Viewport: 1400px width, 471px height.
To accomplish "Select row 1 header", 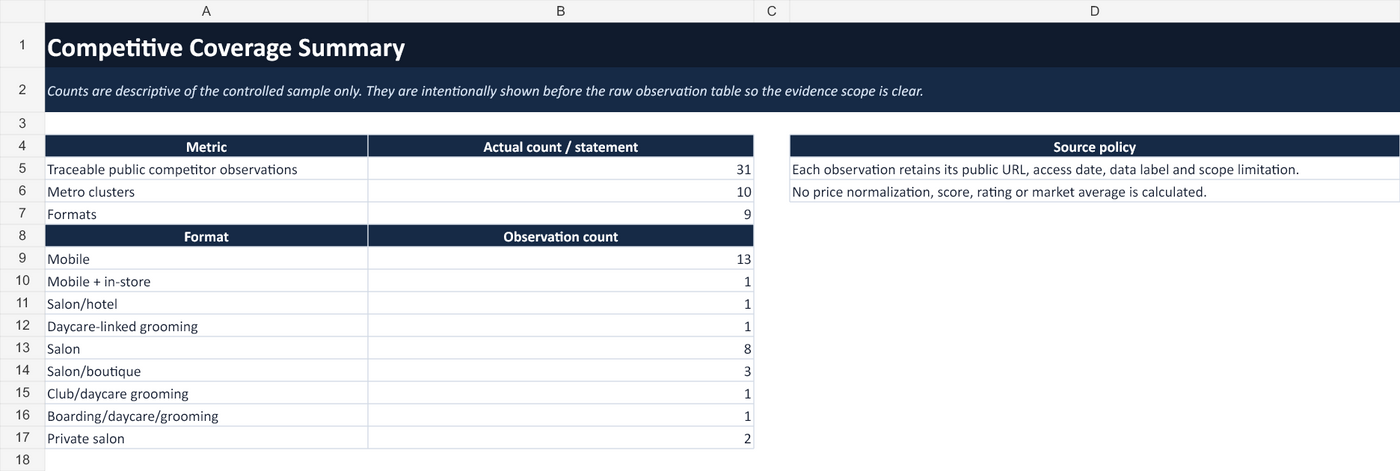I will (x=22, y=45).
